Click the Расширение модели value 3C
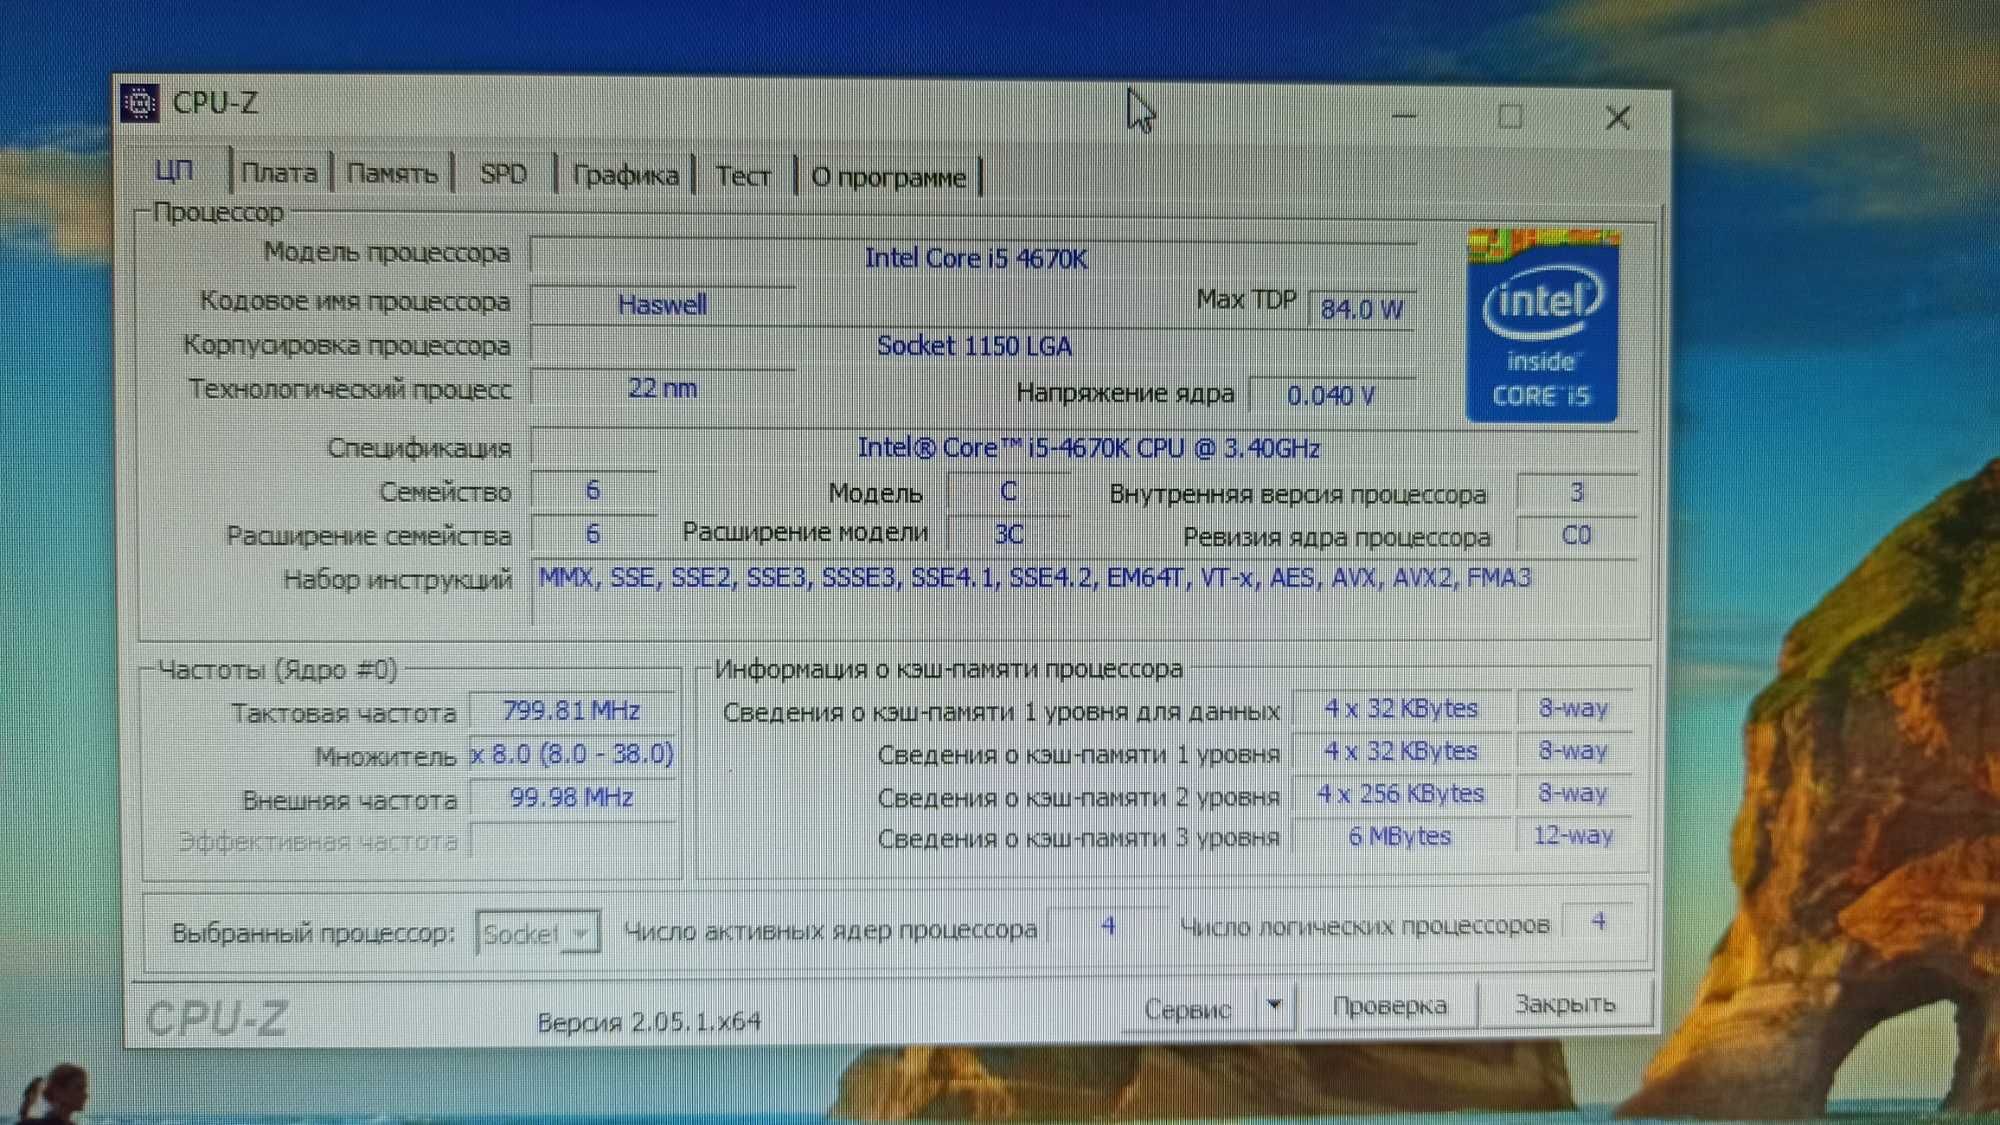The image size is (2000, 1125). point(1008,534)
